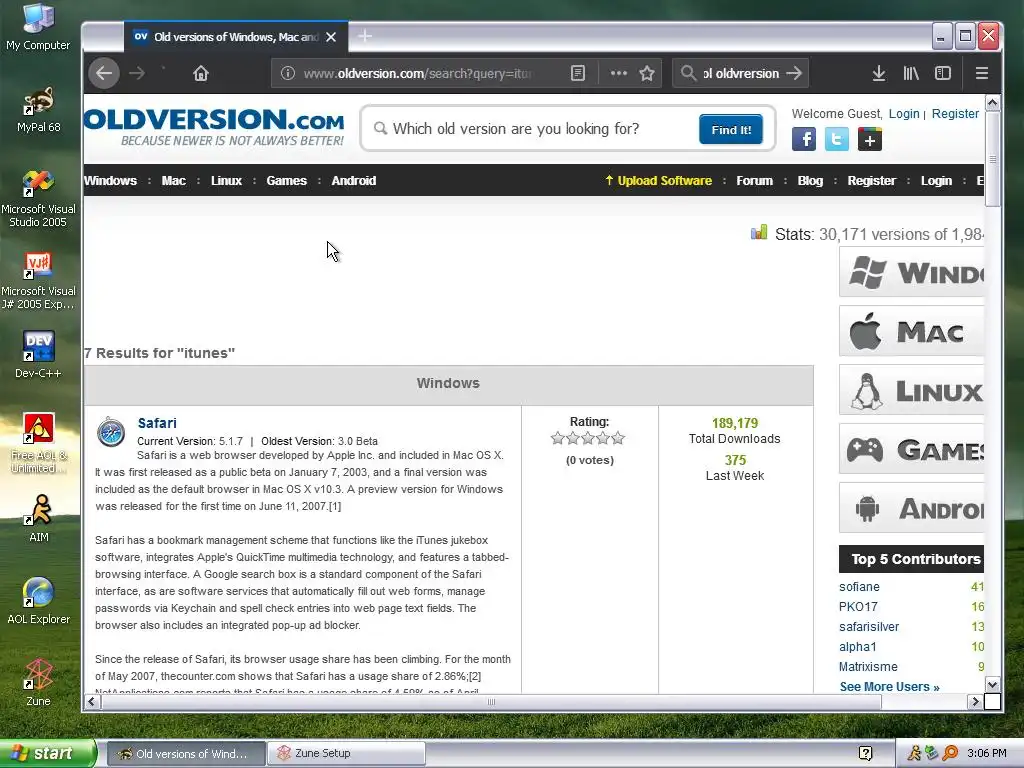The image size is (1024, 768).
Task: Open the browser home page icon
Action: tap(200, 73)
